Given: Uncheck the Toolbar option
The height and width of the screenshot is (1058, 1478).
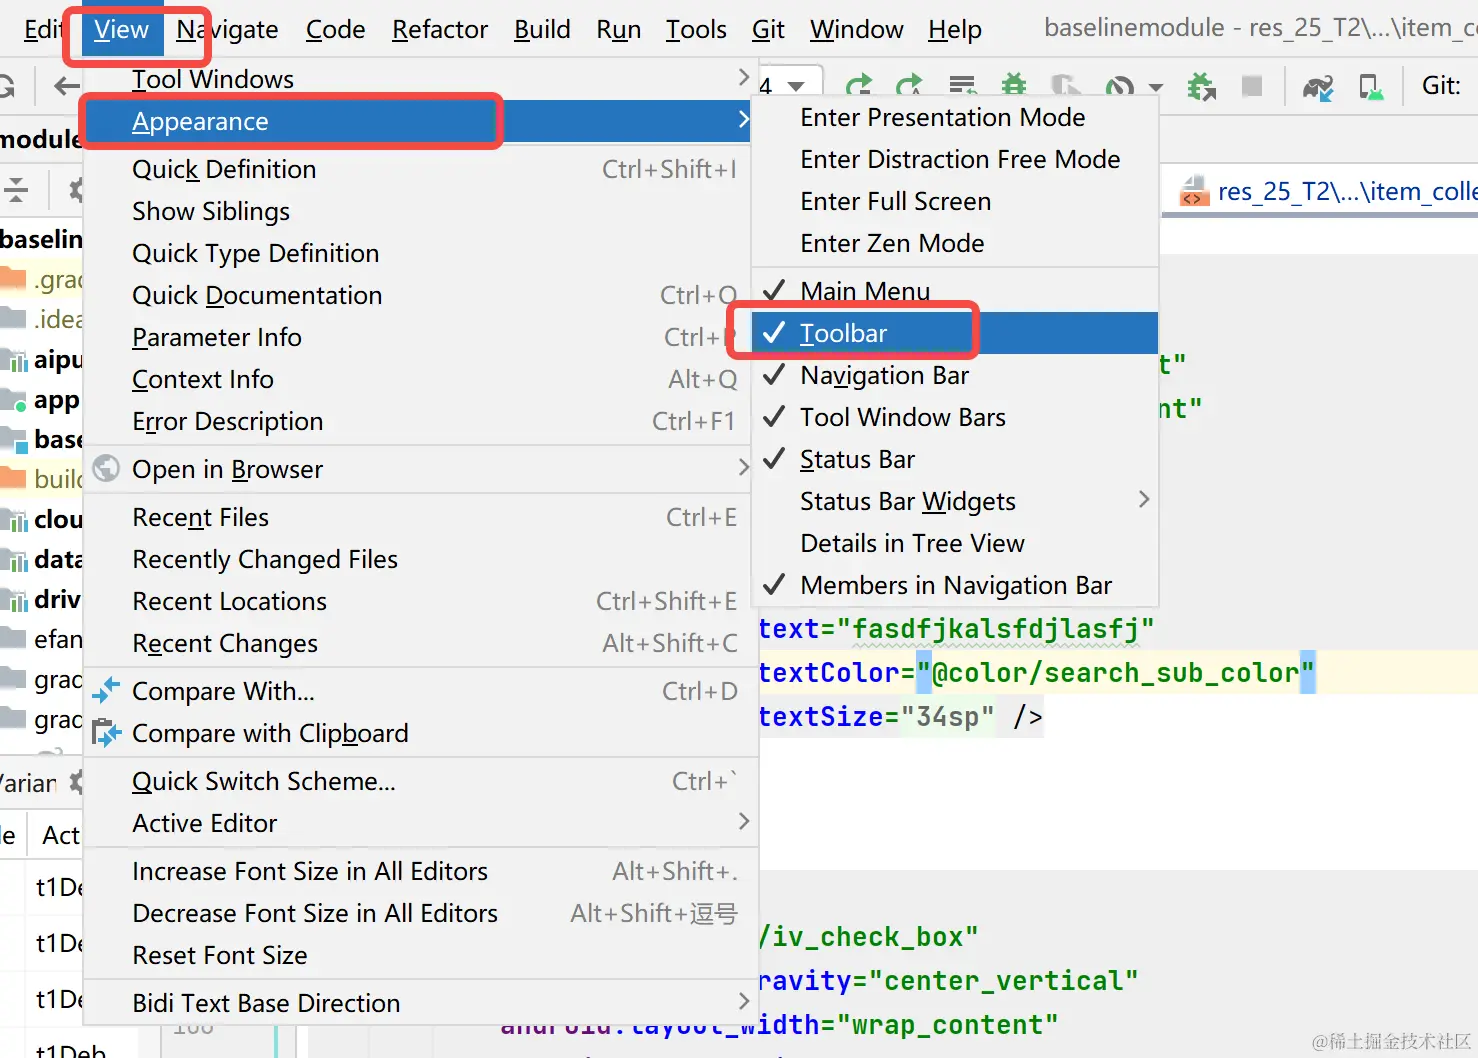Looking at the screenshot, I should 955,333.
